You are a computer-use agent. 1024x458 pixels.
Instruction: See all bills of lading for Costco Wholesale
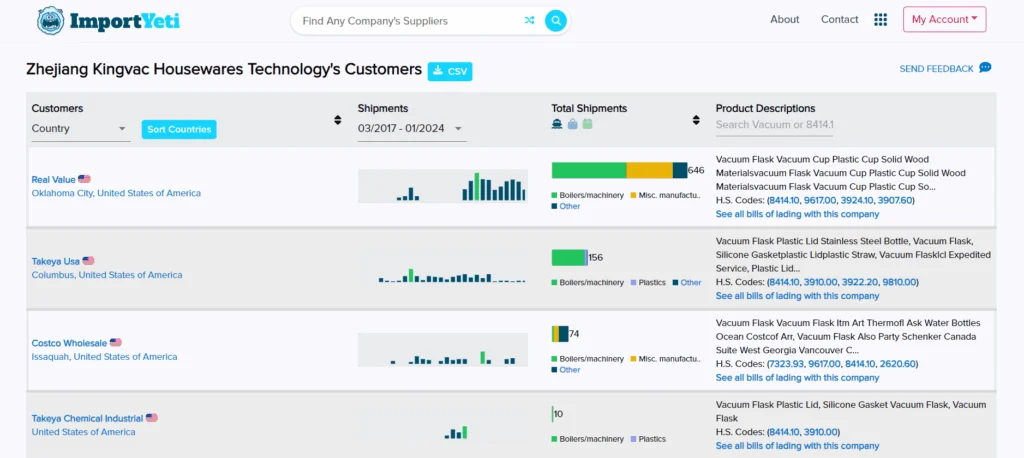(797, 378)
